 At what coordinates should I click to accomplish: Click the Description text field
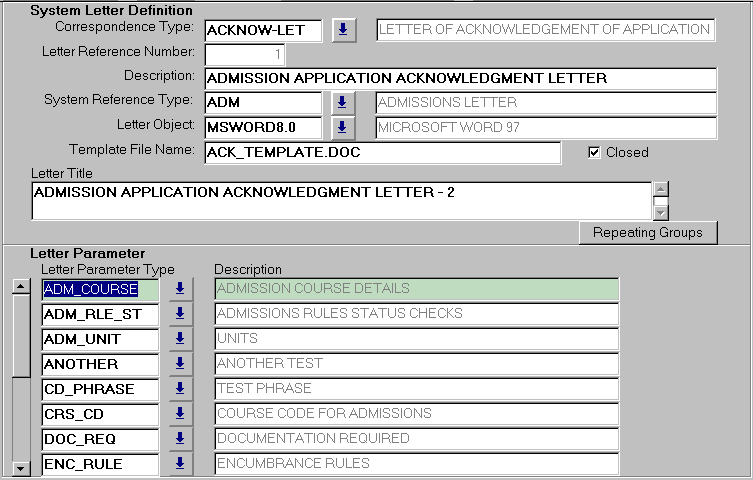pos(460,78)
